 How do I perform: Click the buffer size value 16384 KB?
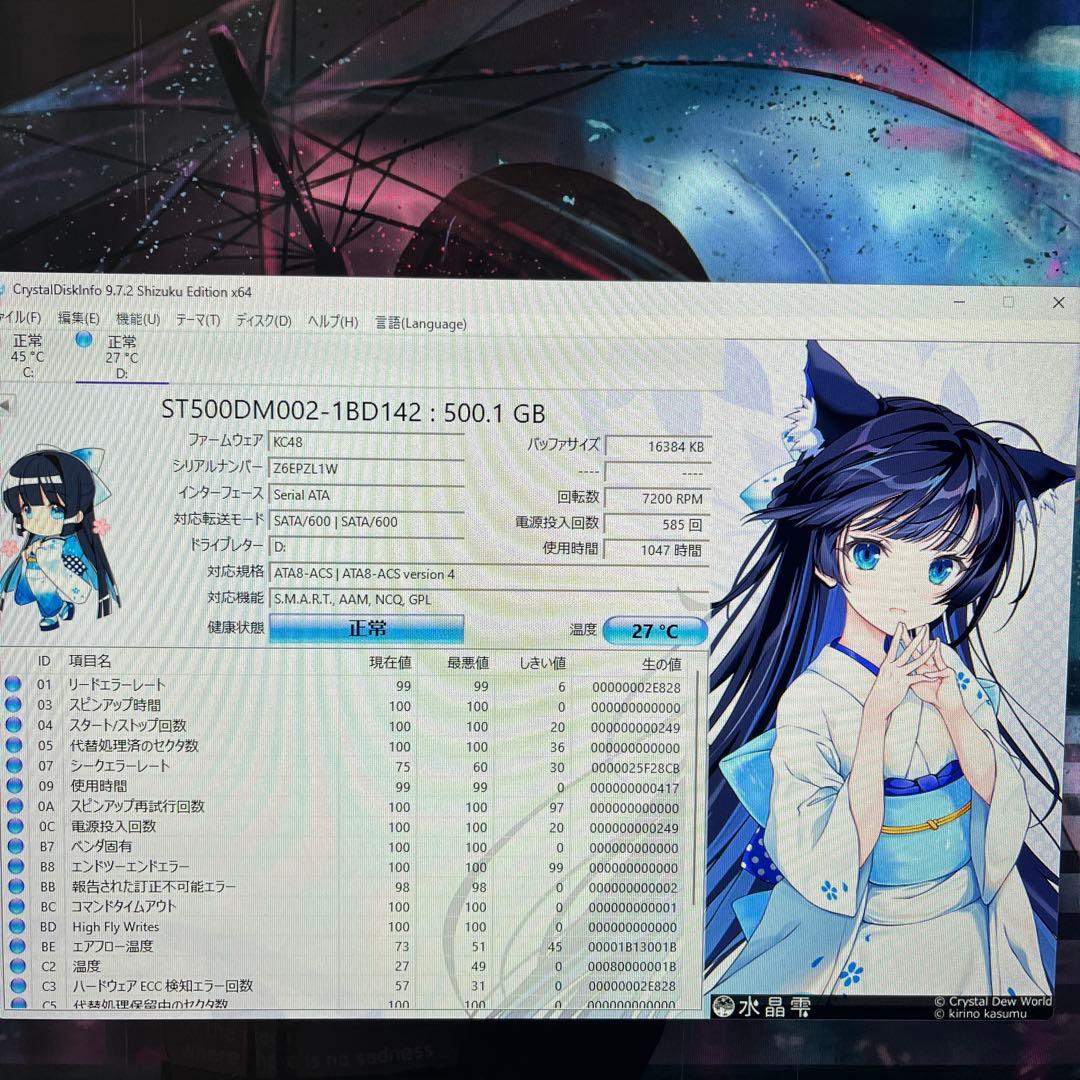pyautogui.click(x=657, y=446)
